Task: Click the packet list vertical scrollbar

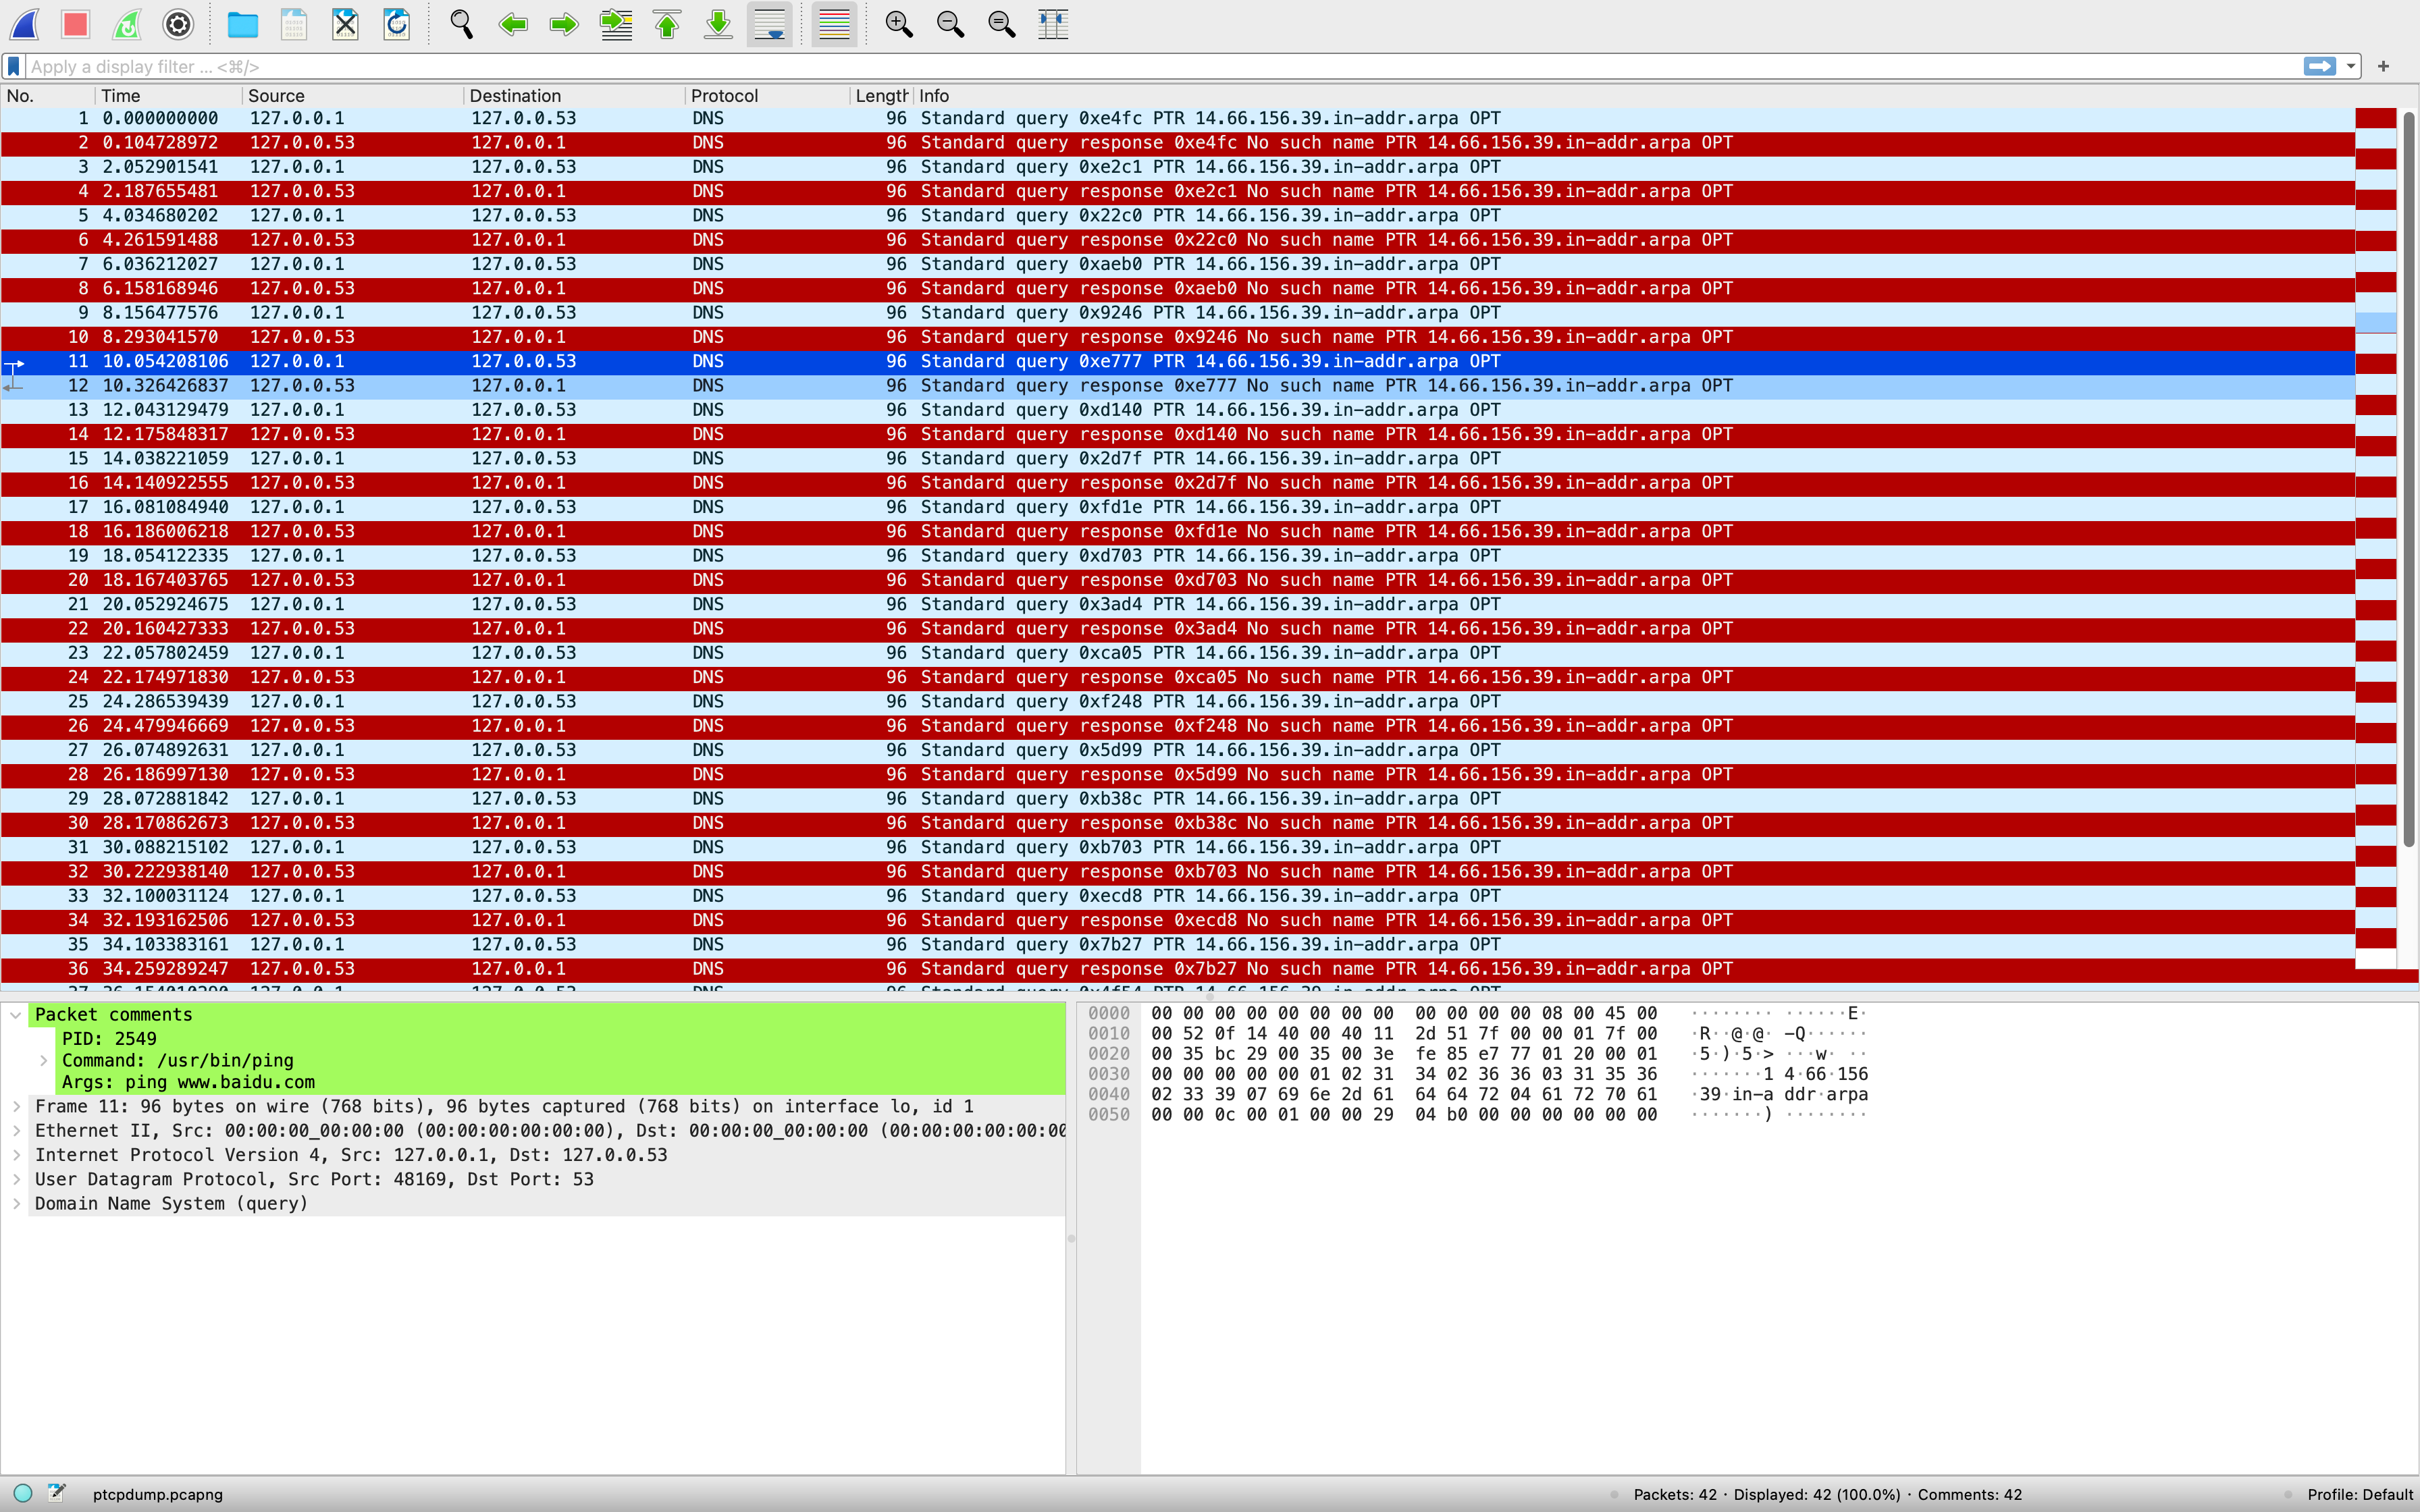Action: [x=2408, y=480]
